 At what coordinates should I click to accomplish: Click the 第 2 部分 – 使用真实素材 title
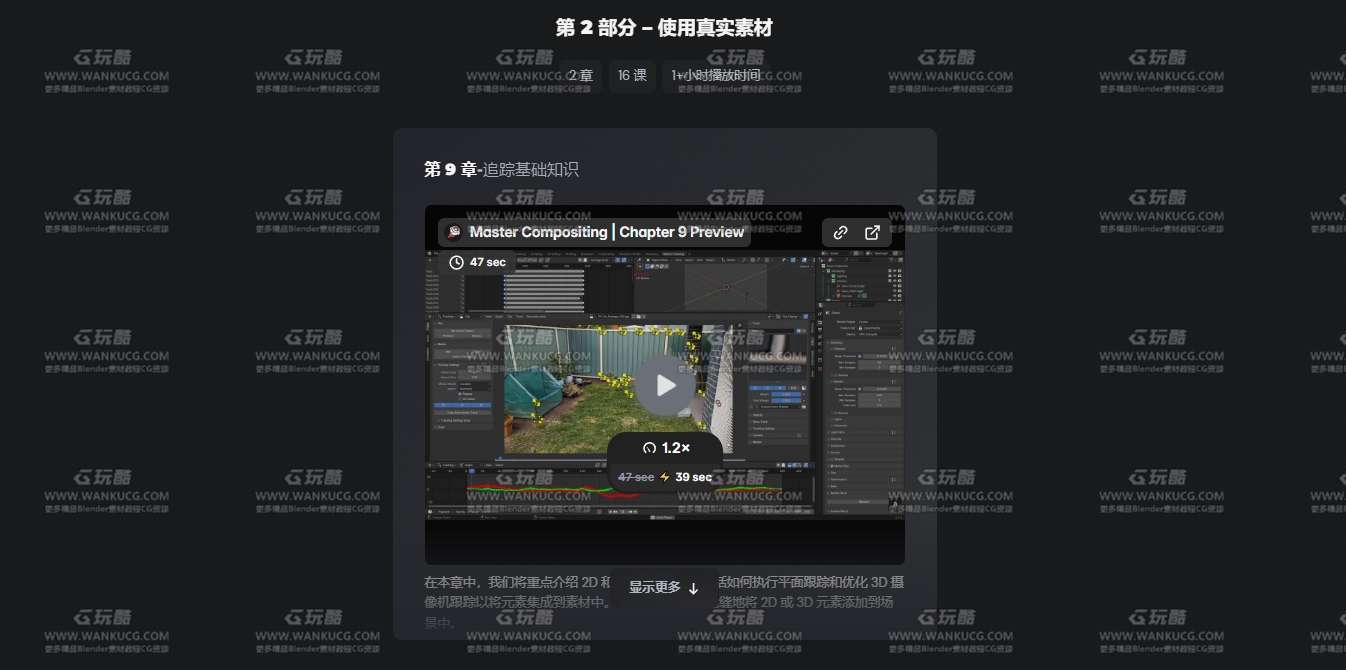pyautogui.click(x=664, y=28)
